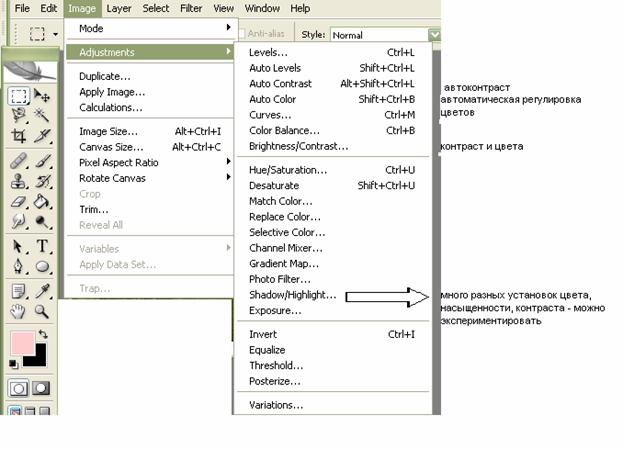Select the Move tool

pos(42,96)
